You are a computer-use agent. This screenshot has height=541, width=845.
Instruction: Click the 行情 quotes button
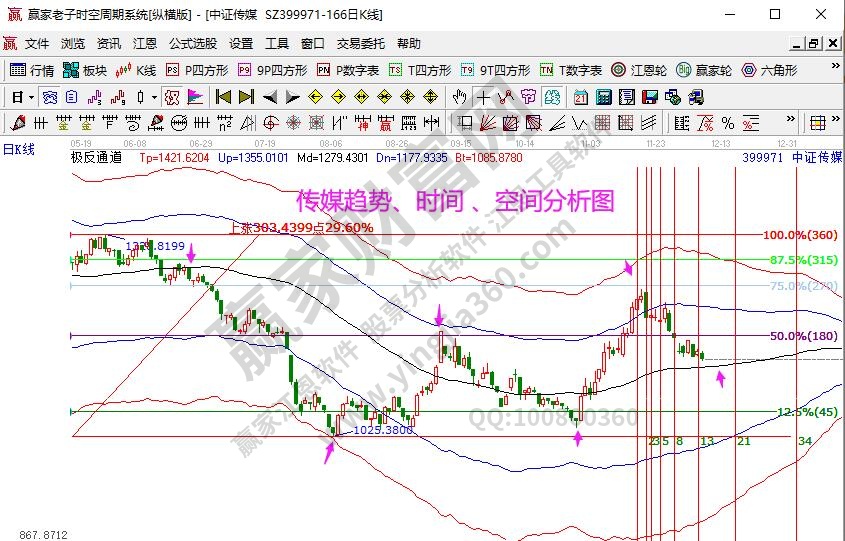pos(32,70)
